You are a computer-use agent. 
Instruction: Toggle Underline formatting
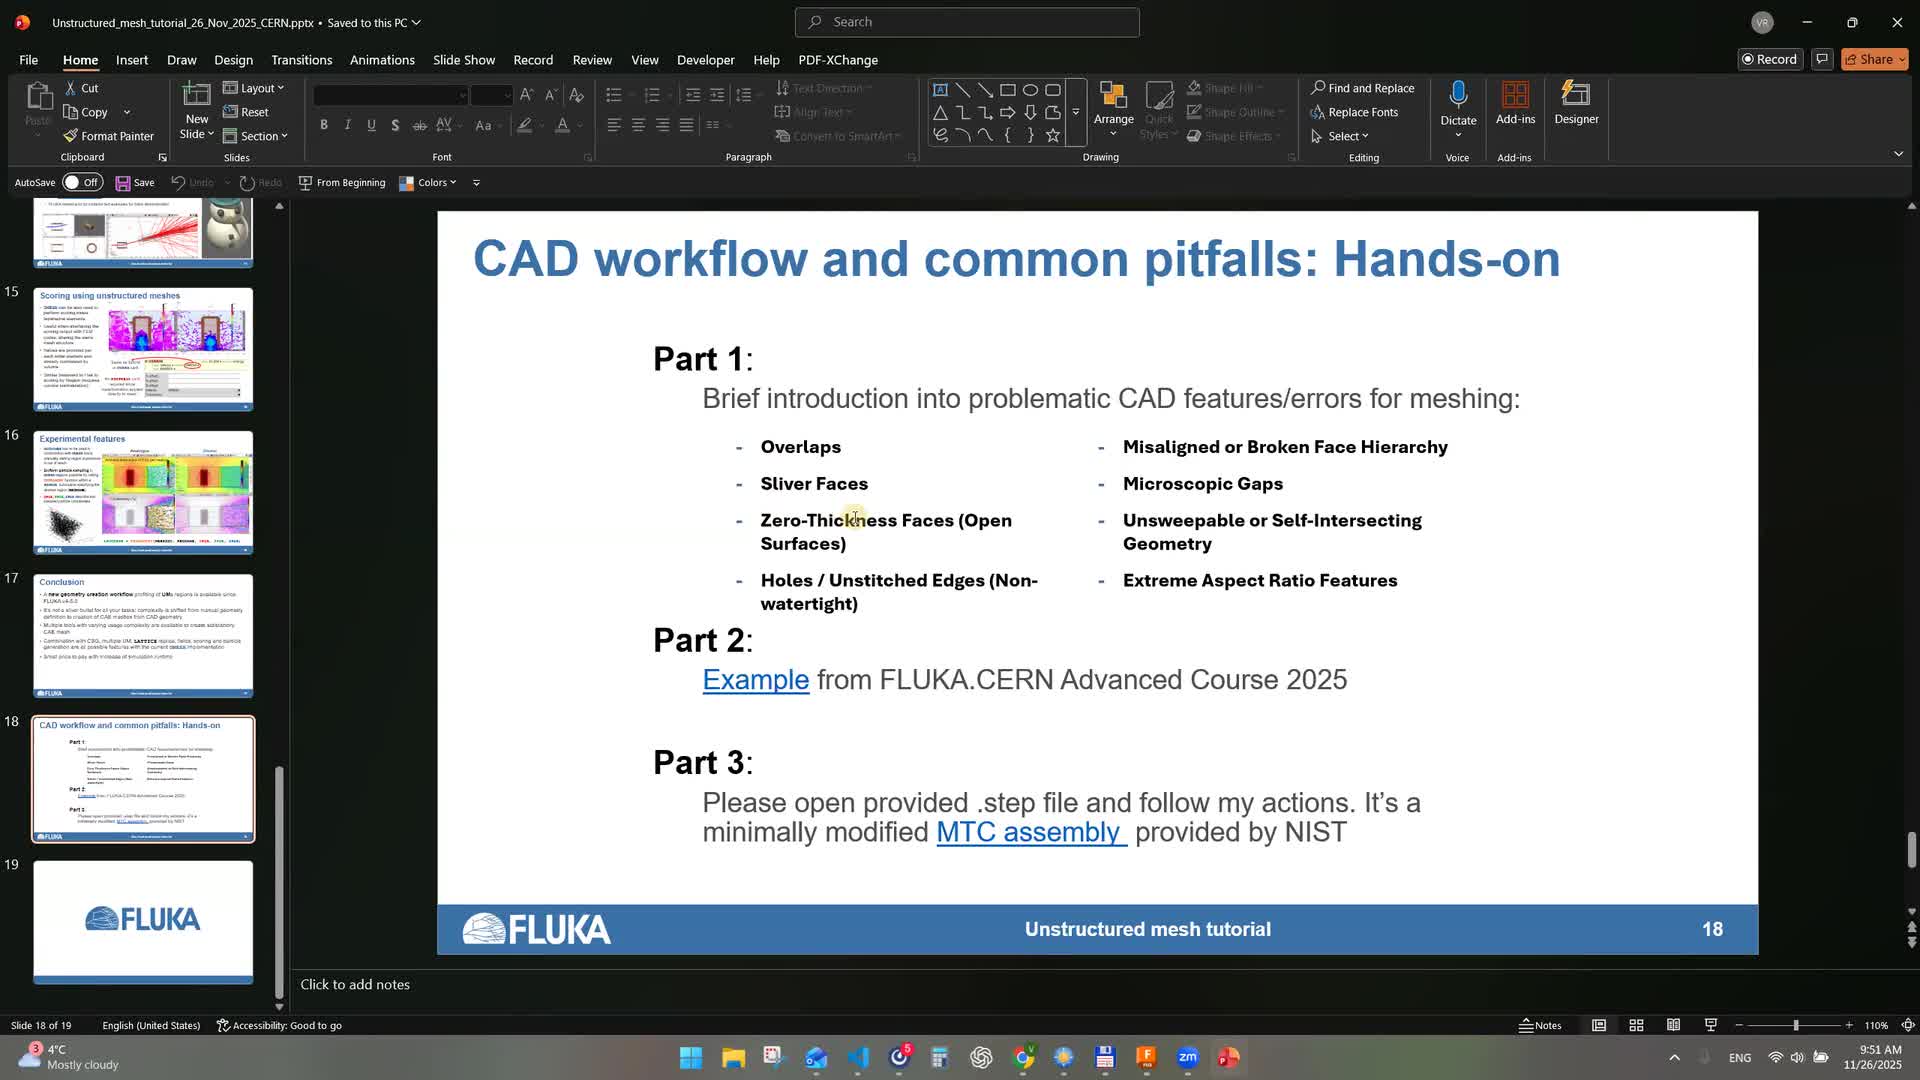pyautogui.click(x=371, y=125)
